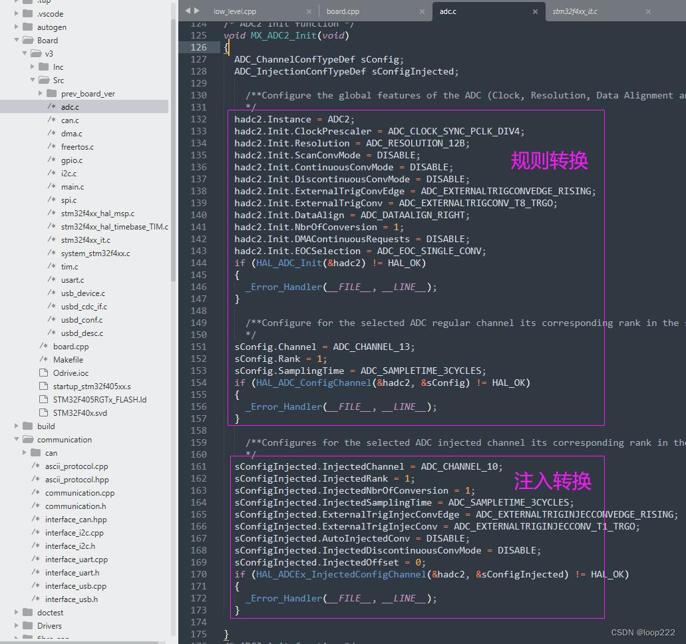Open tim.c file
686x644 pixels.
(69, 266)
